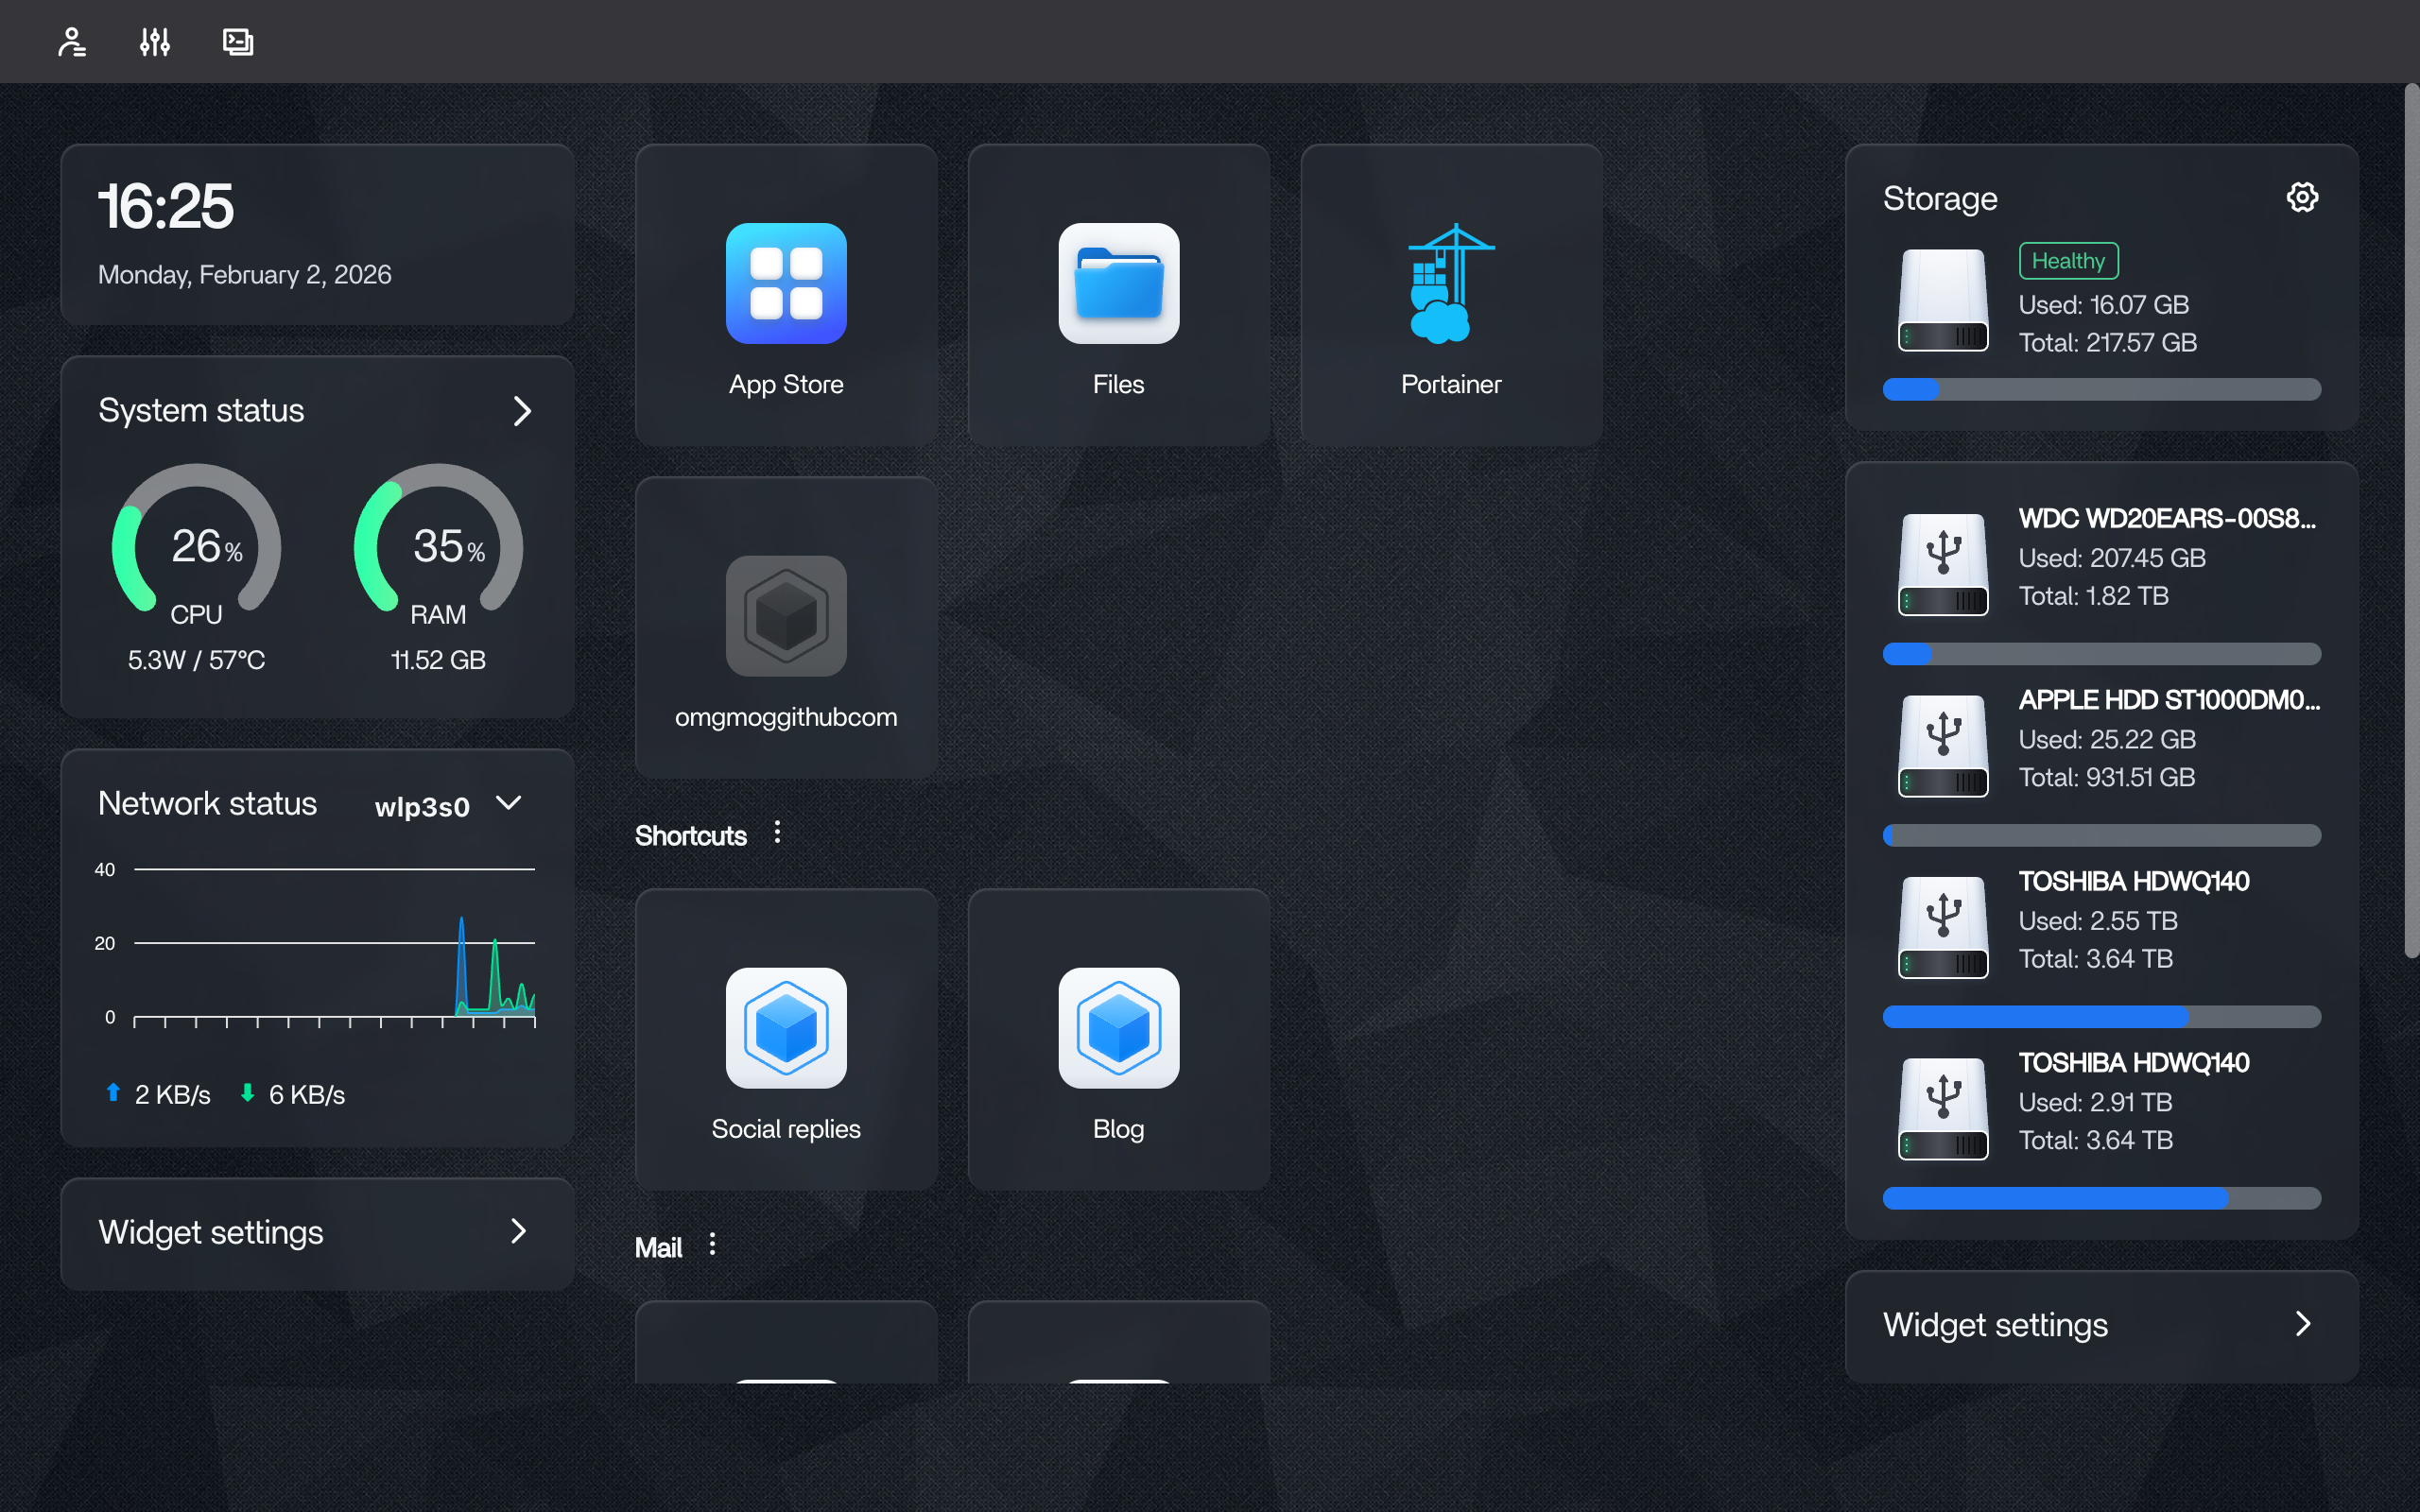Click the WDC WD20EARS drive entry
Image resolution: width=2420 pixels, height=1512 pixels.
pos(2165,519)
